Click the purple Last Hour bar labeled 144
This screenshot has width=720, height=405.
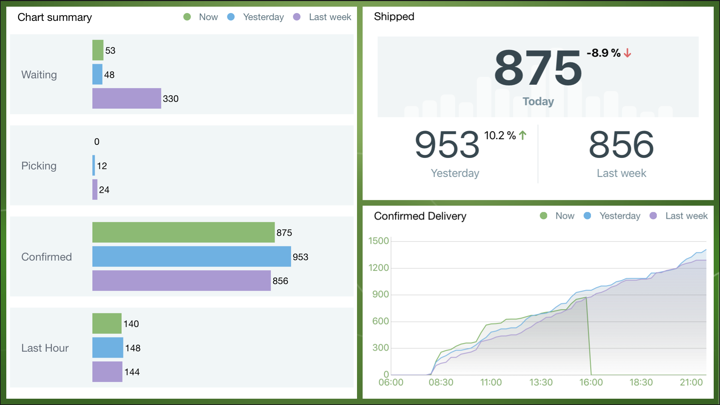coord(107,371)
